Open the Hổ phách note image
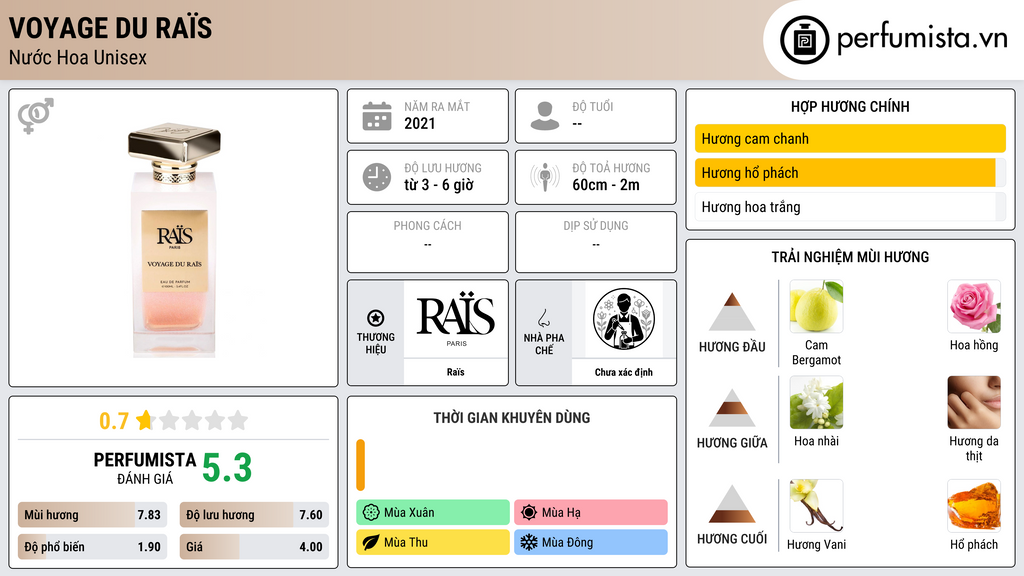Image resolution: width=1024 pixels, height=576 pixels. (974, 505)
